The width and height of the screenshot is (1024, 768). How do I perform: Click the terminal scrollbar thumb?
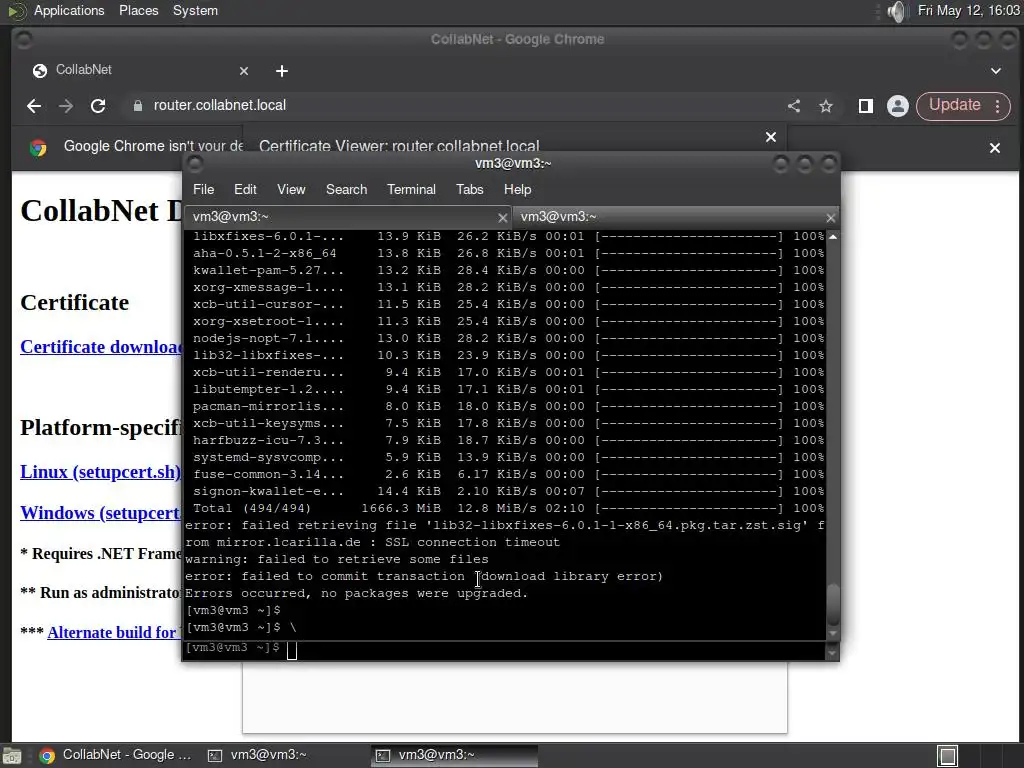tap(833, 605)
